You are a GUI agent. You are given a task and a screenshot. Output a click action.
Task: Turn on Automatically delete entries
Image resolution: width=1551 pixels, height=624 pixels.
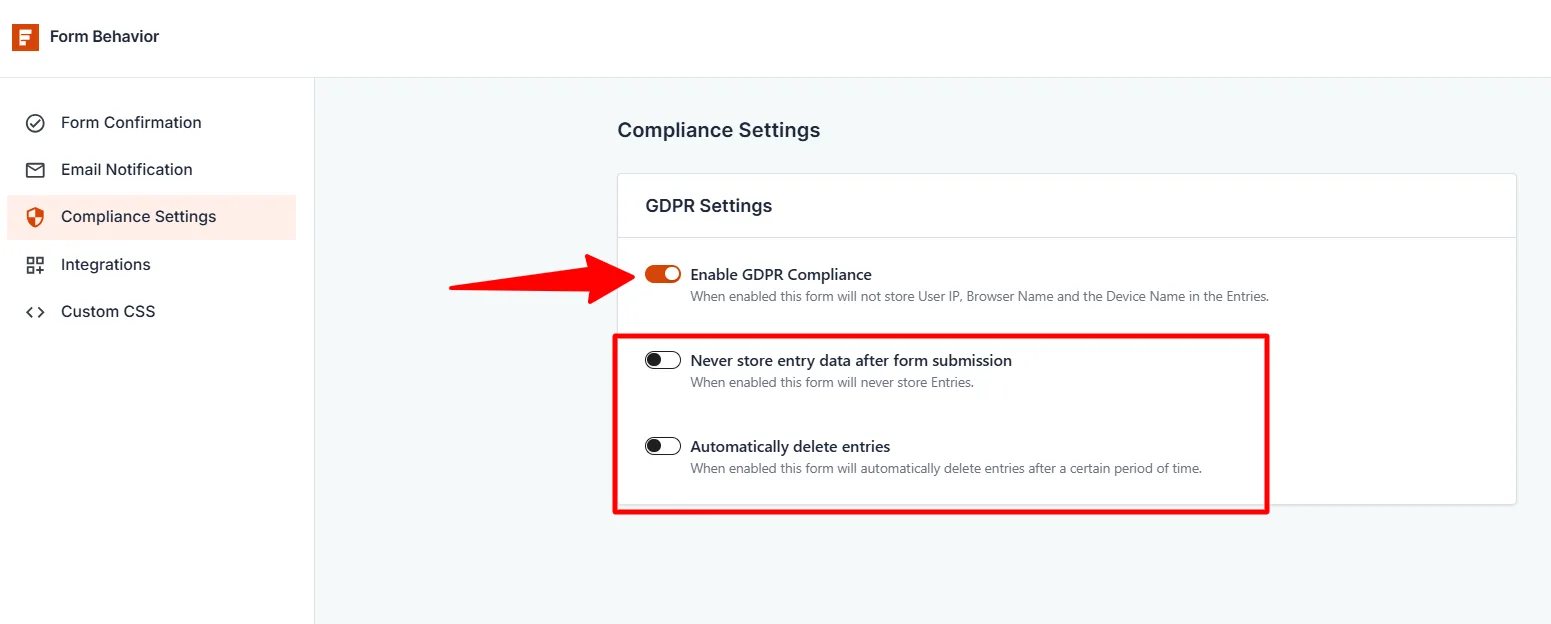click(662, 445)
